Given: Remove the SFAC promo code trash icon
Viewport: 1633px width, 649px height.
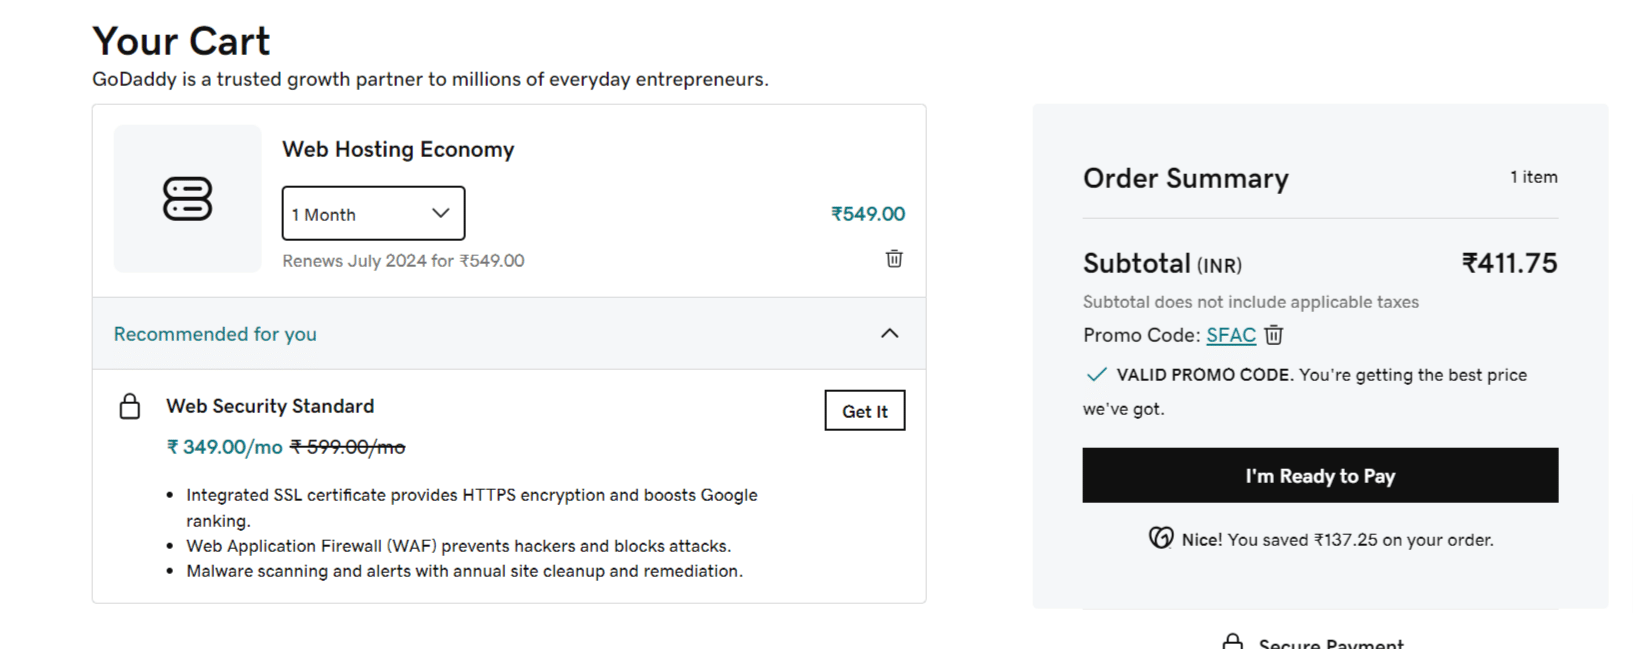Looking at the screenshot, I should [x=1273, y=335].
